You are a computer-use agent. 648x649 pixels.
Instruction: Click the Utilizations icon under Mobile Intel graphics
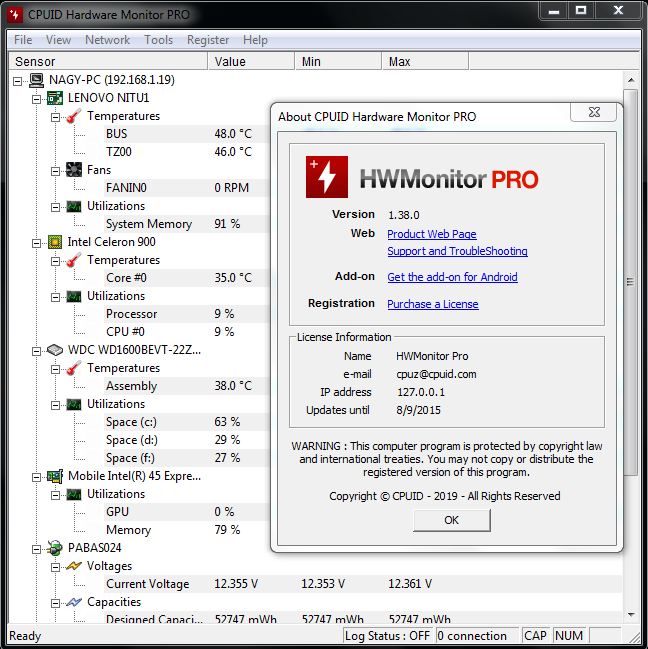pos(74,494)
